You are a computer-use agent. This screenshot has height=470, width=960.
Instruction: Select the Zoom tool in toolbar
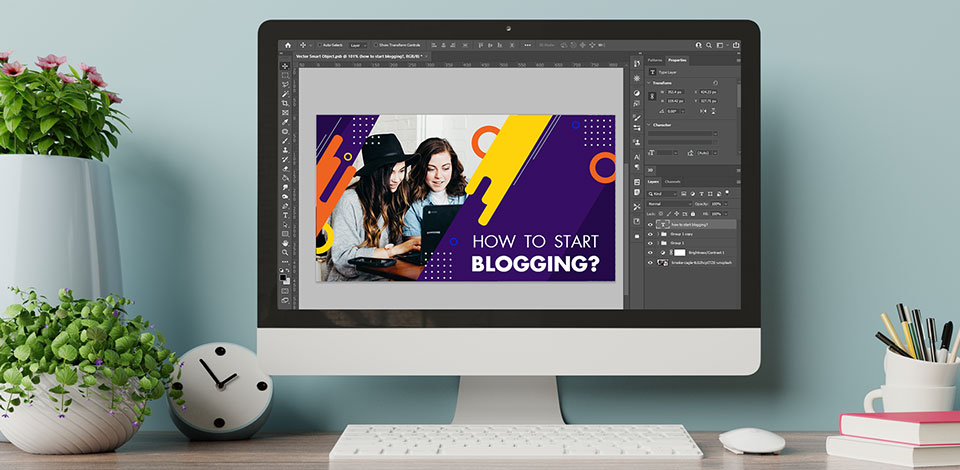click(x=285, y=252)
